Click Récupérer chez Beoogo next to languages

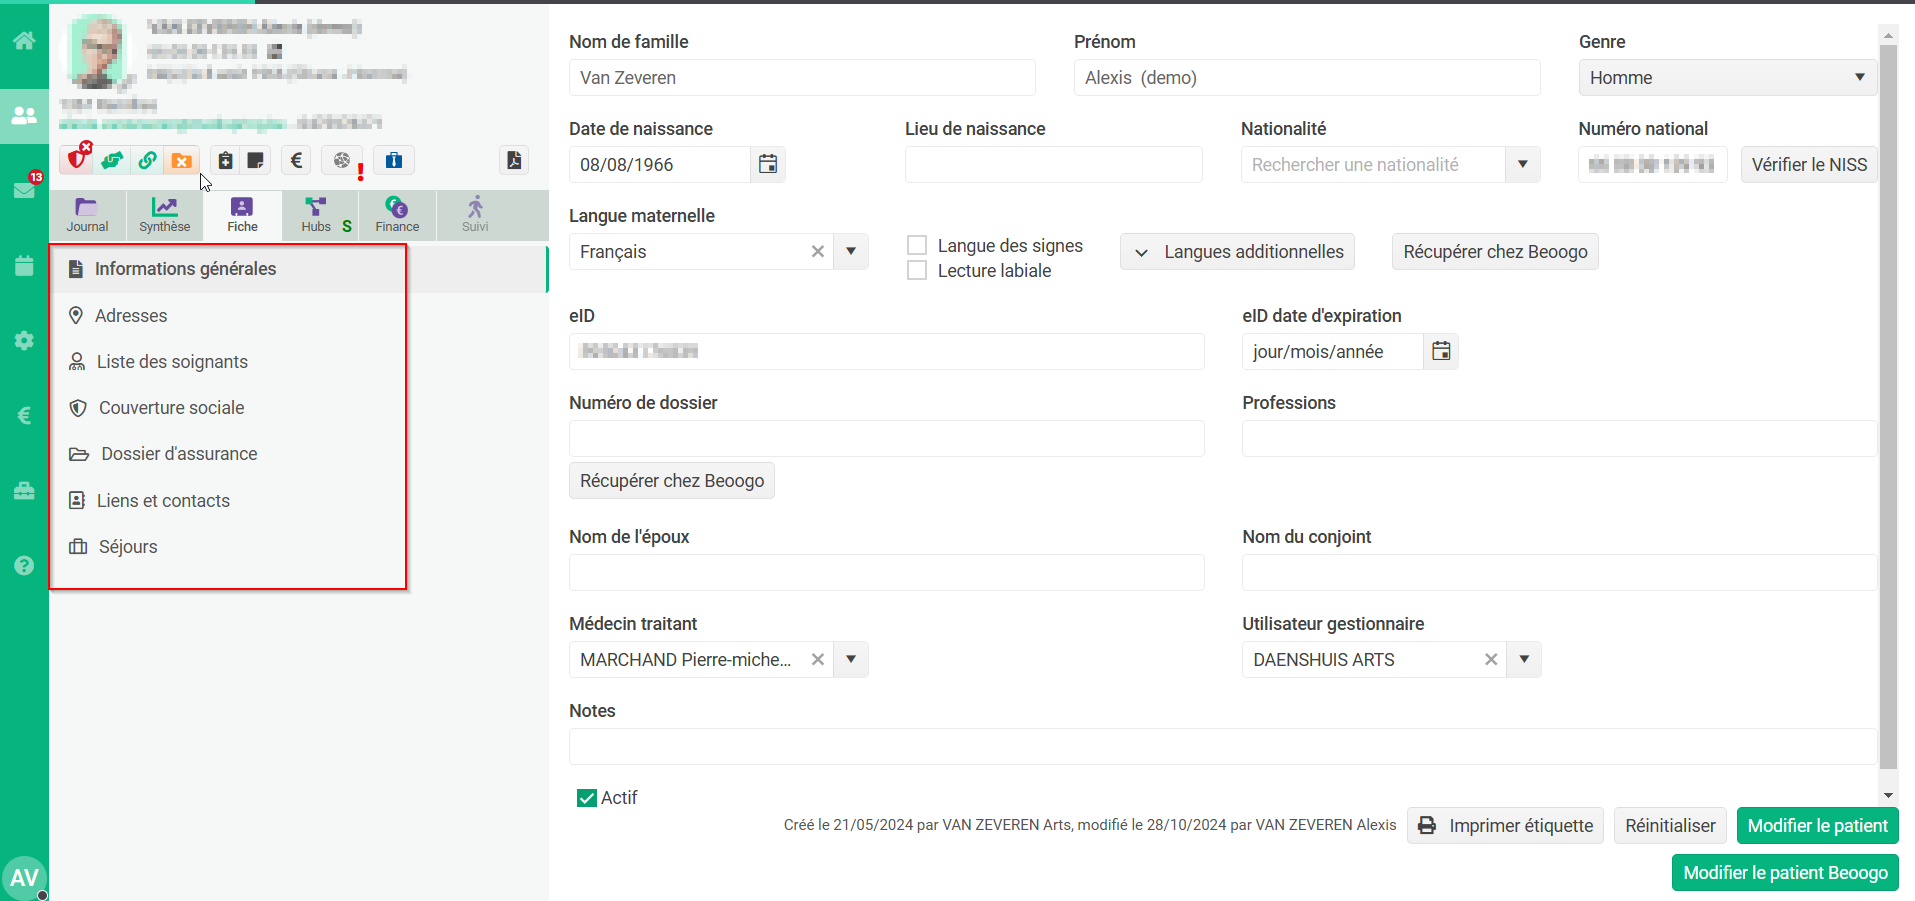pyautogui.click(x=1495, y=251)
